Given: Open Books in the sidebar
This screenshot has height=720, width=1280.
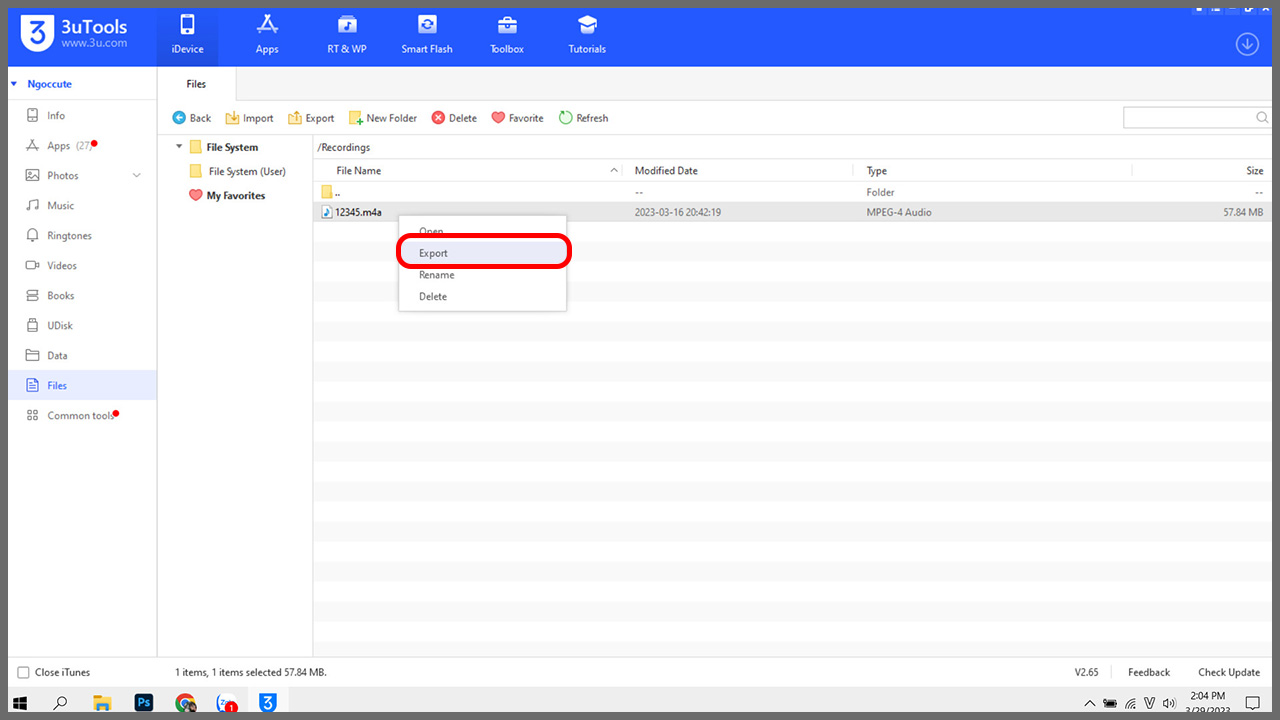Looking at the screenshot, I should [x=60, y=296].
